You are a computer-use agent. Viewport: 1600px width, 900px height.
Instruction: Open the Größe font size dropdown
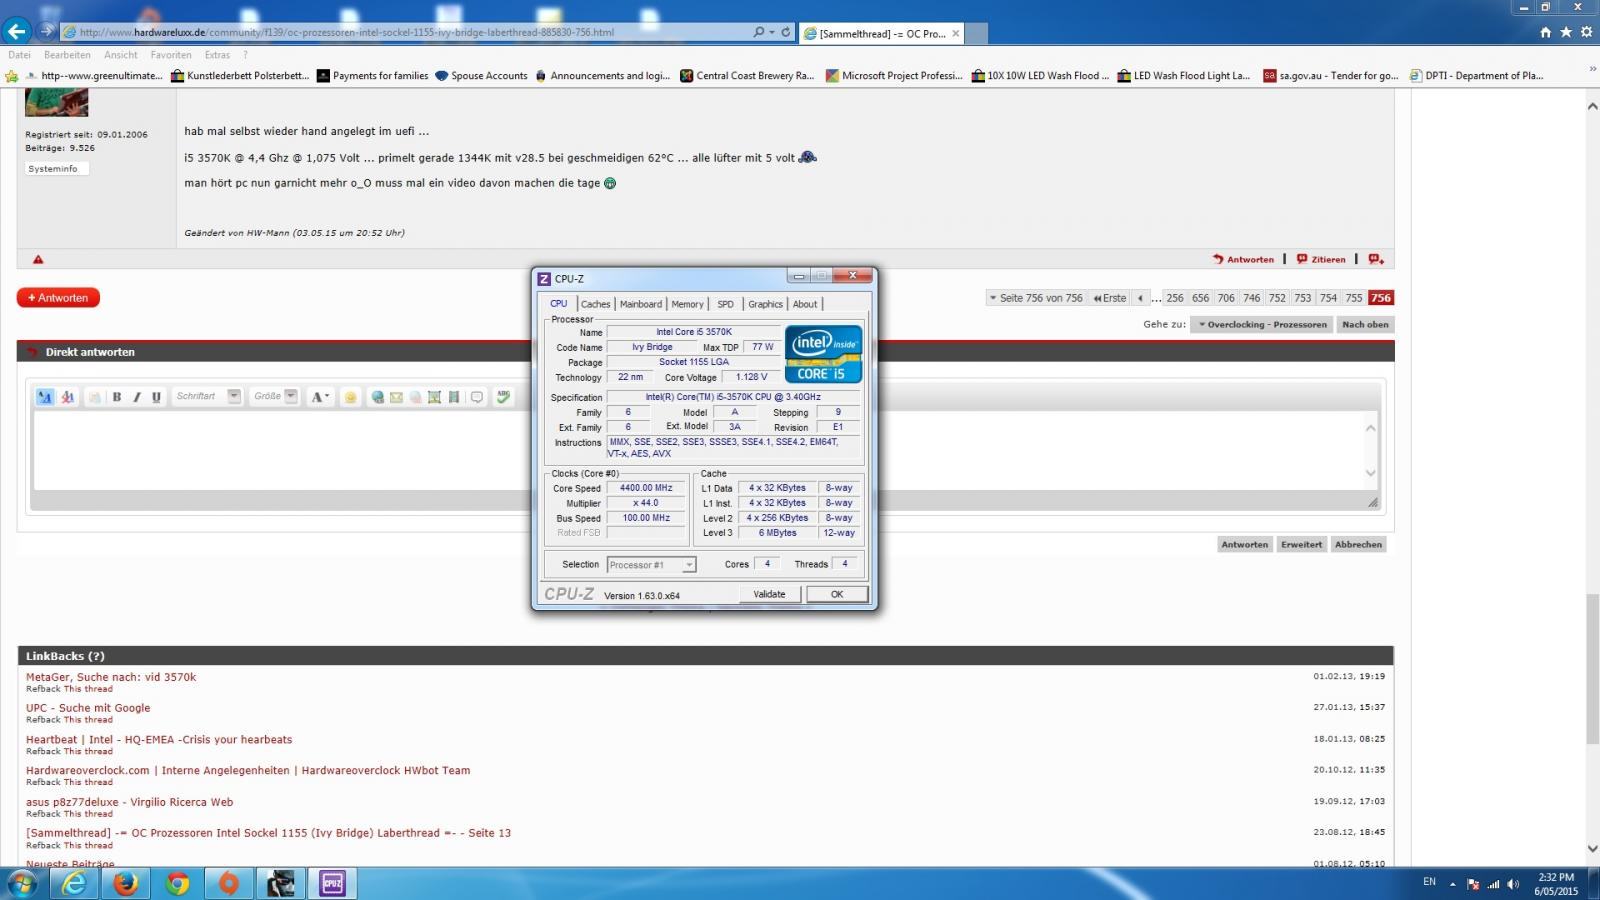point(275,397)
